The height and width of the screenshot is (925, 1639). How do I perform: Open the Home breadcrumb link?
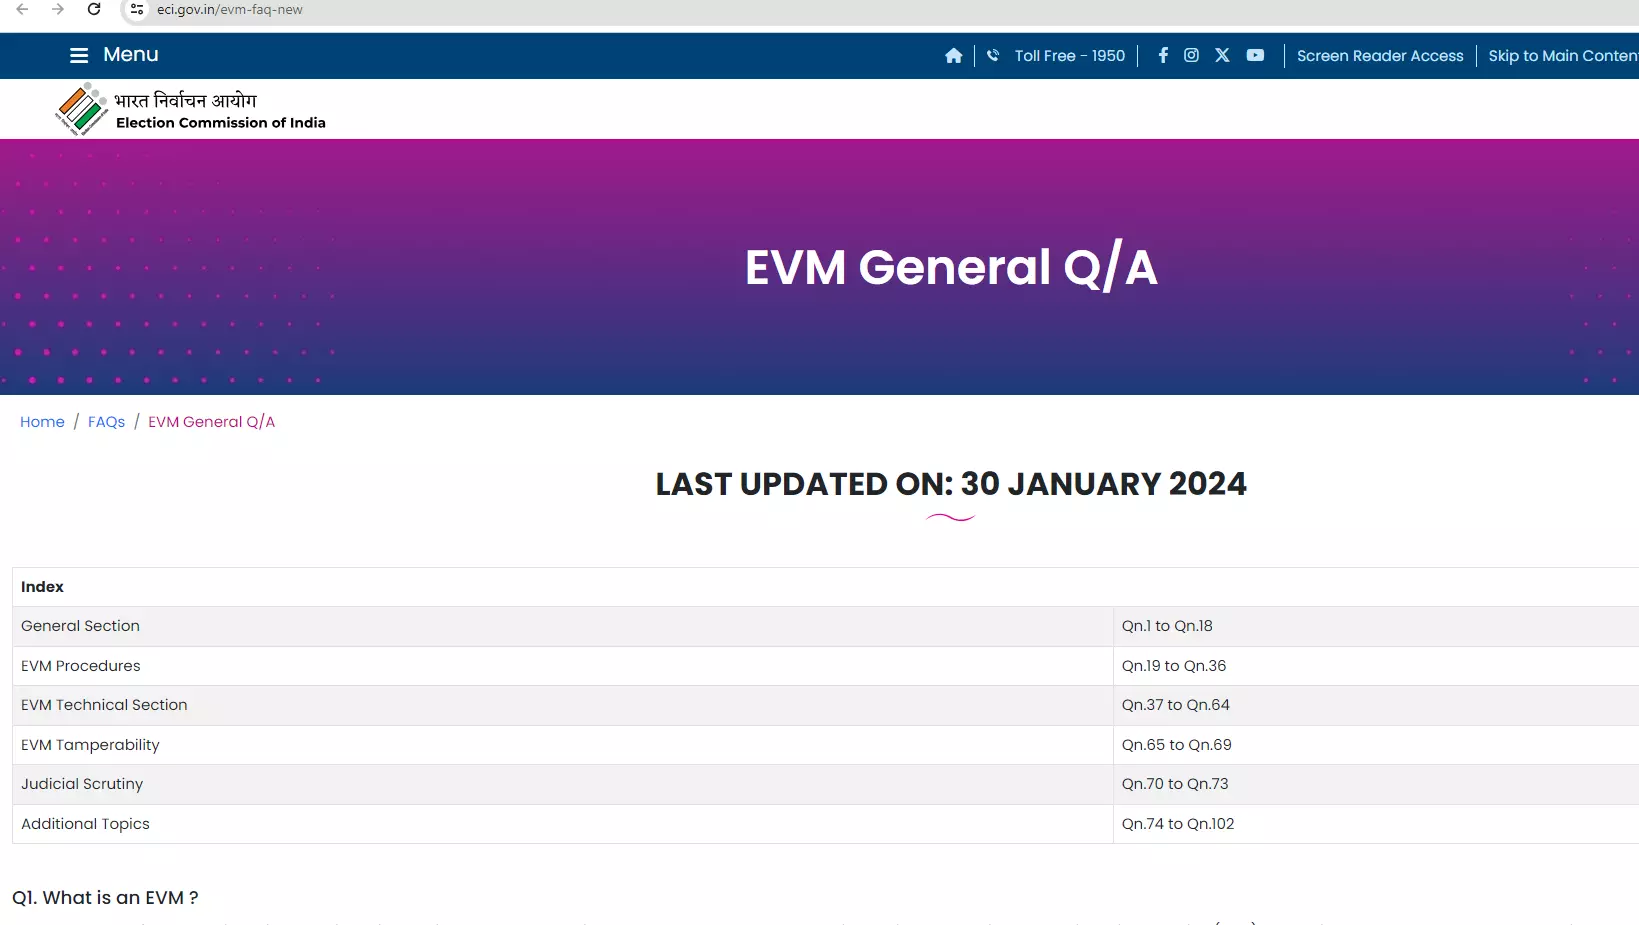(x=42, y=422)
